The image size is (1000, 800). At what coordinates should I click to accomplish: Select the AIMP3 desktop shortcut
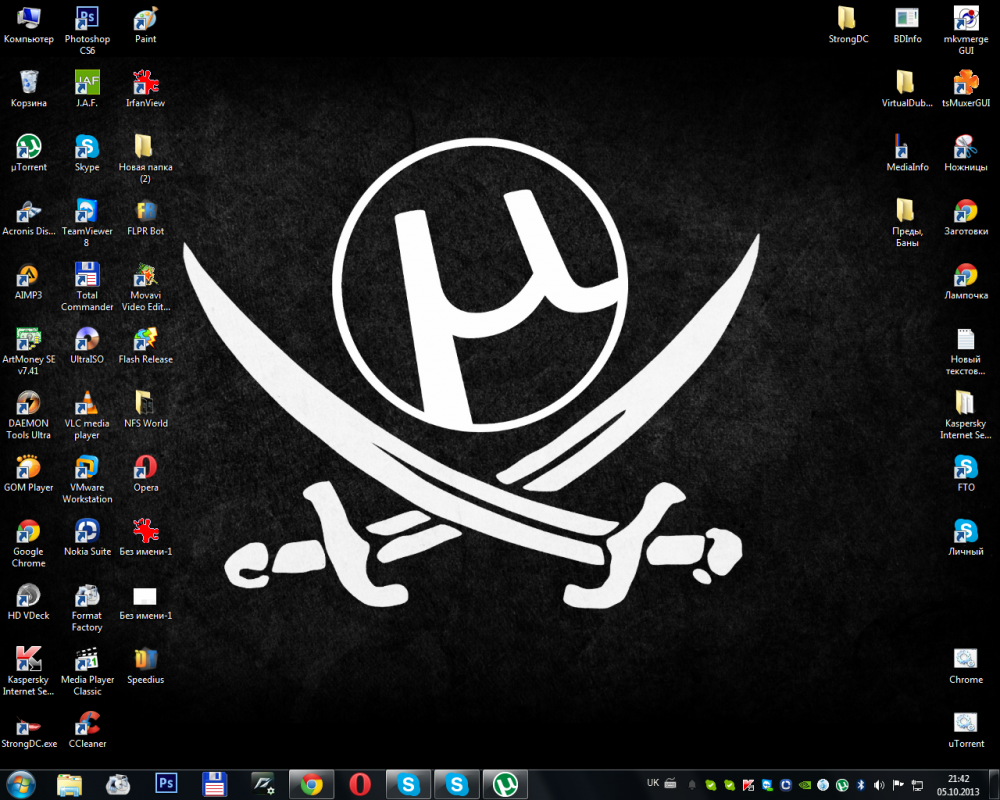coord(28,275)
